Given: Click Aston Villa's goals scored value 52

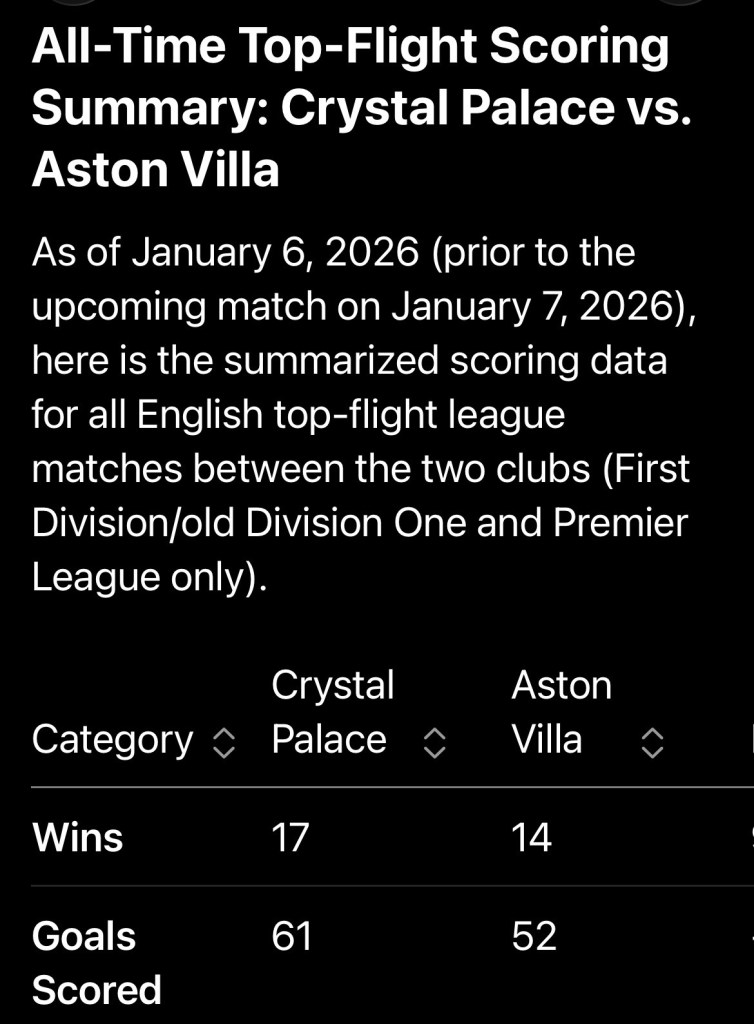Looking at the screenshot, I should tap(534, 937).
